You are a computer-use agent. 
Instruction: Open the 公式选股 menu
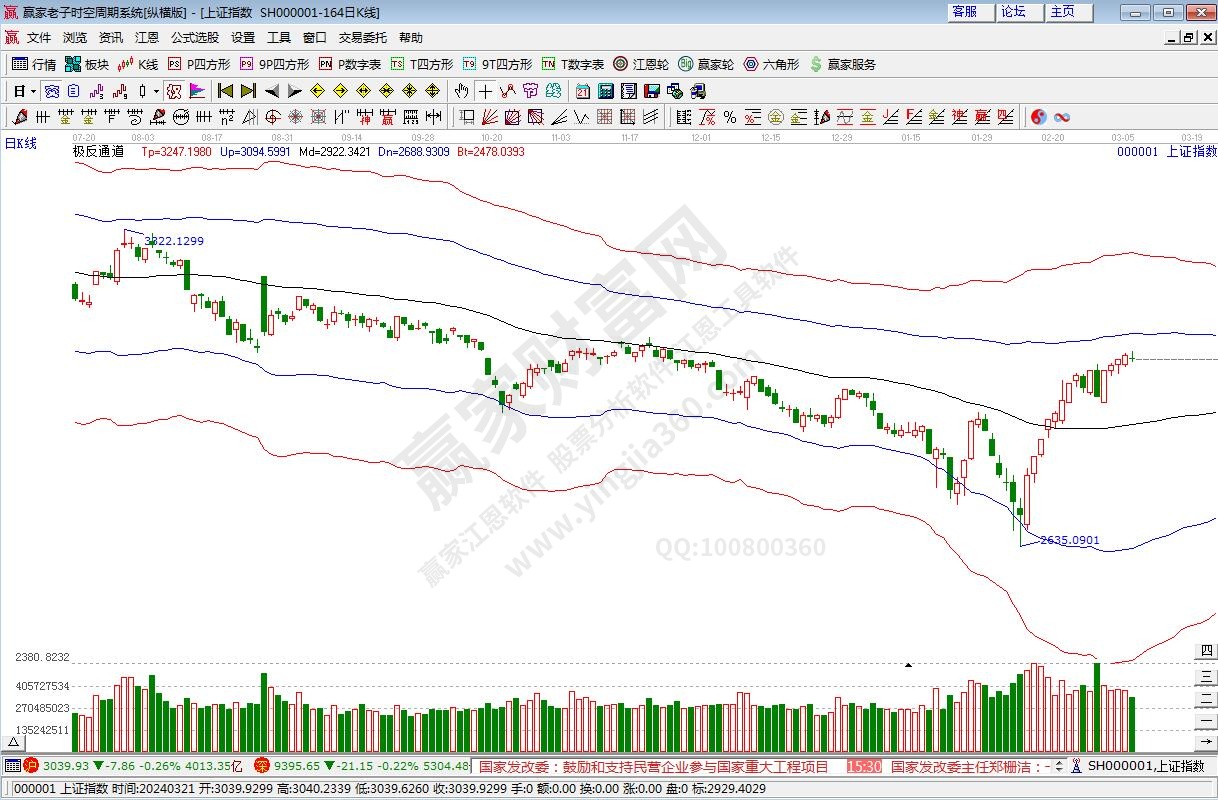[194, 38]
